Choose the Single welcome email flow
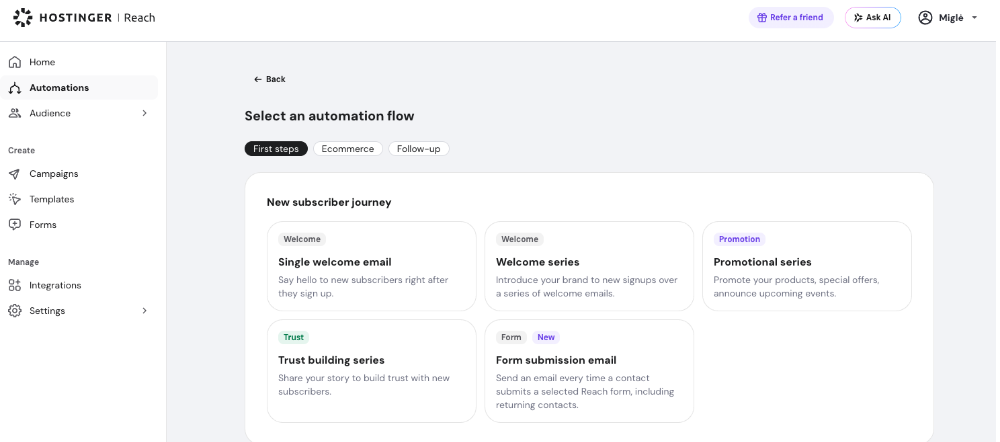The height and width of the screenshot is (442, 1000). tap(372, 266)
